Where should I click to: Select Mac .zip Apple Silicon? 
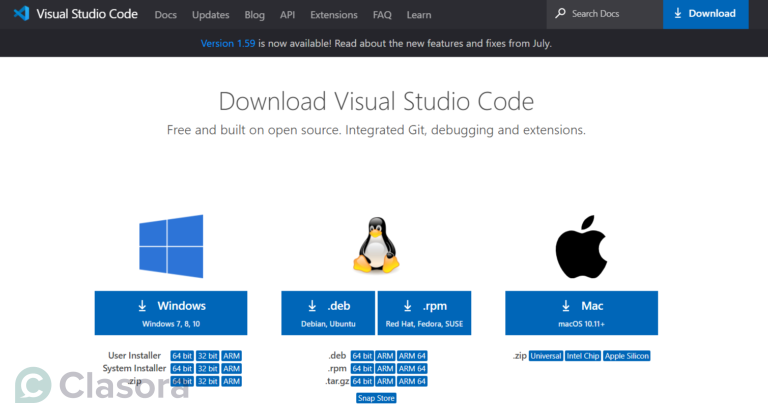click(x=627, y=356)
